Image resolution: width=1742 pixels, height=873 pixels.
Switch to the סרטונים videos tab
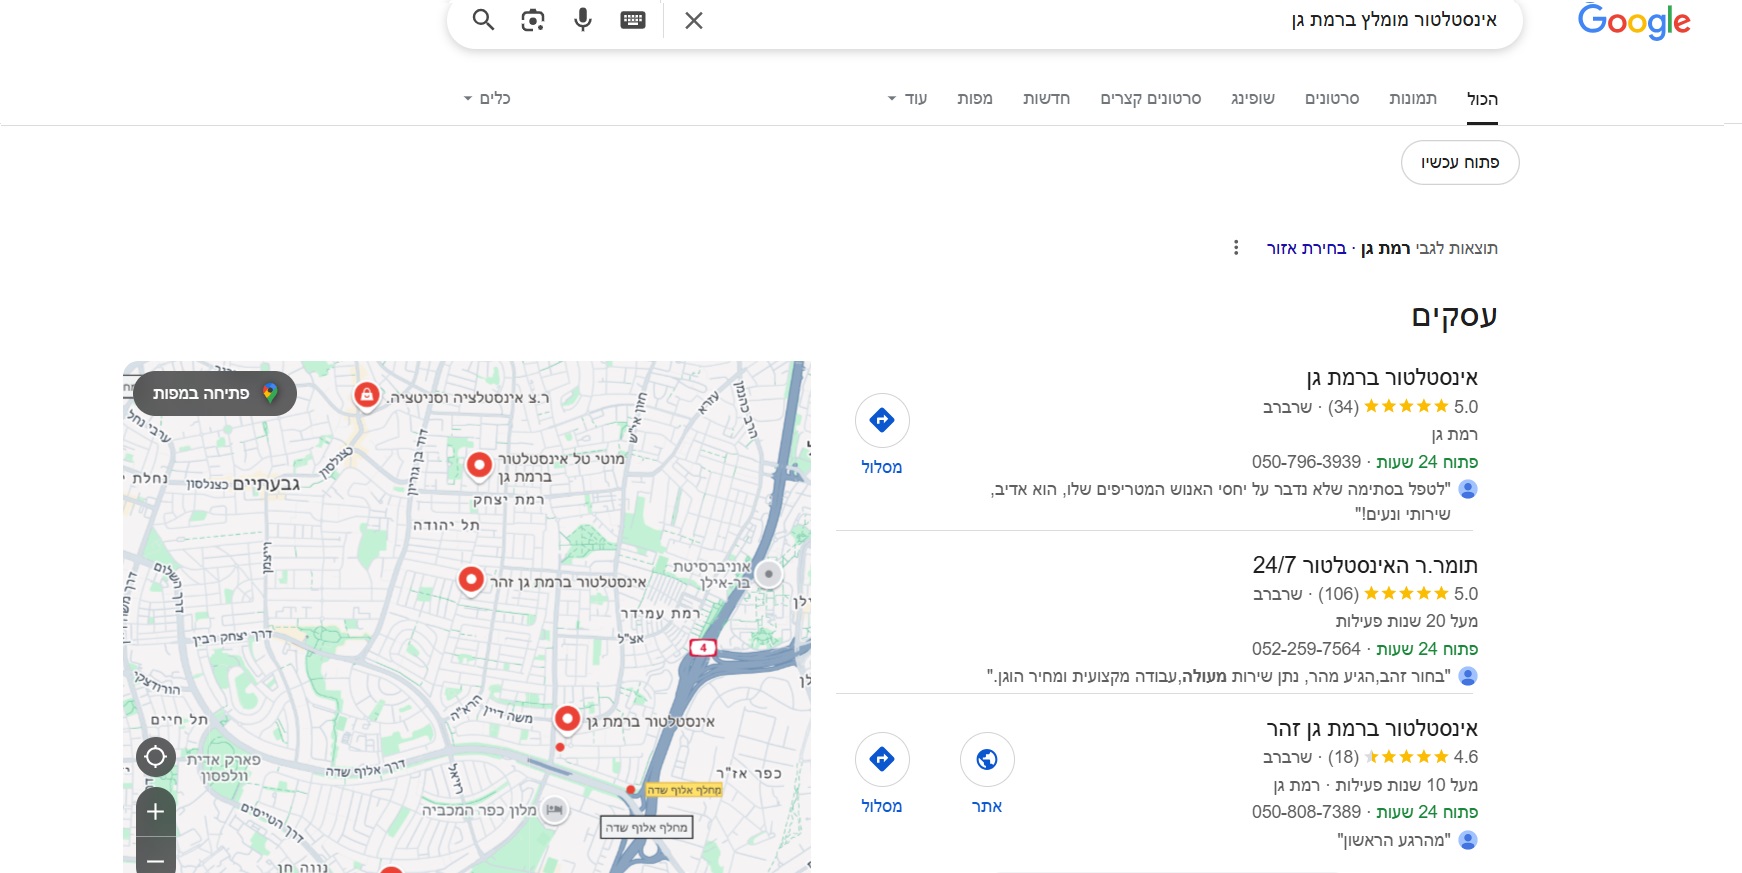tap(1332, 98)
